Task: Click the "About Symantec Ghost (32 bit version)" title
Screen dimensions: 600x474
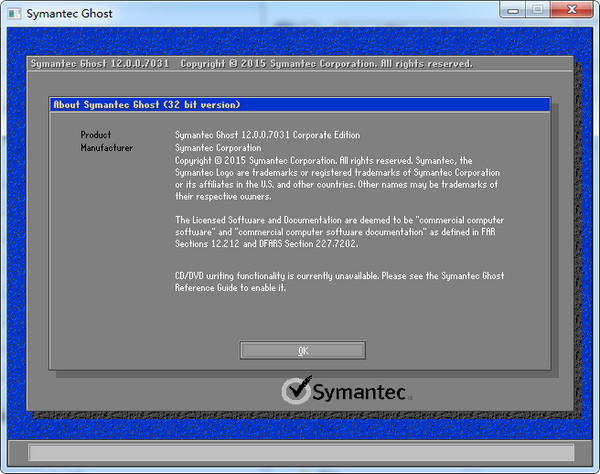Action: (147, 104)
